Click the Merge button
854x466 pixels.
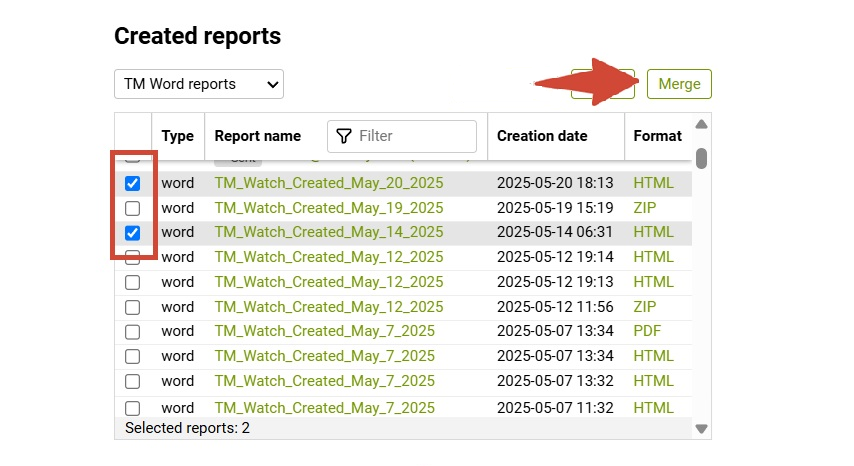(x=679, y=84)
